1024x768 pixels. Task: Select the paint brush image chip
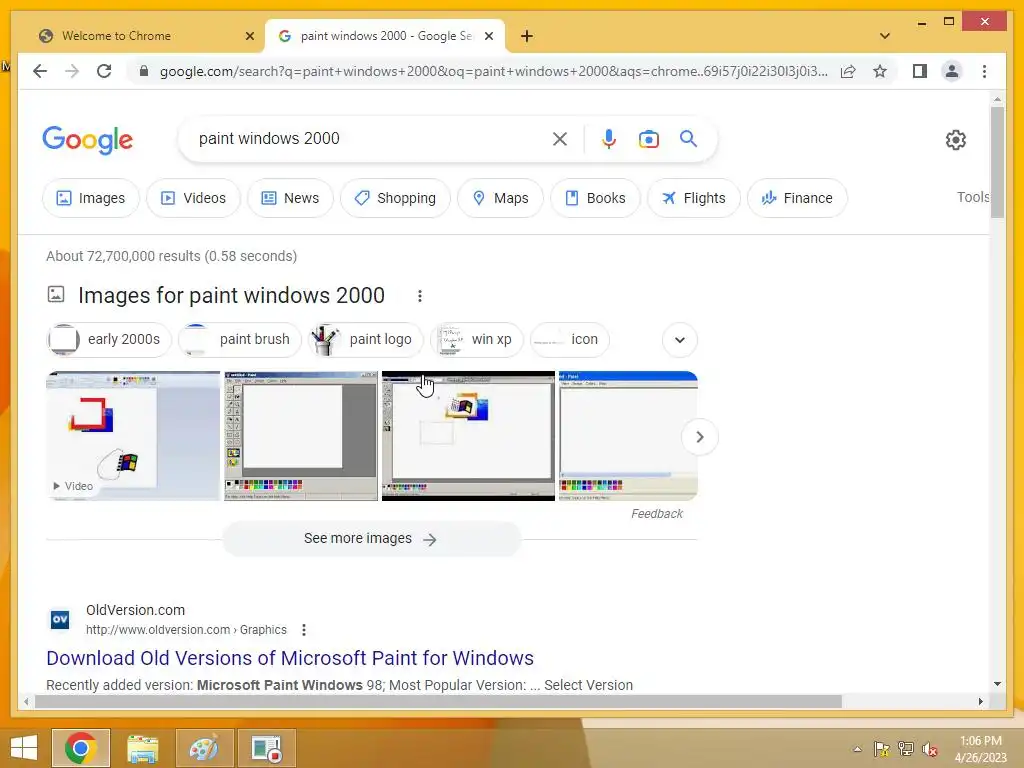click(240, 340)
